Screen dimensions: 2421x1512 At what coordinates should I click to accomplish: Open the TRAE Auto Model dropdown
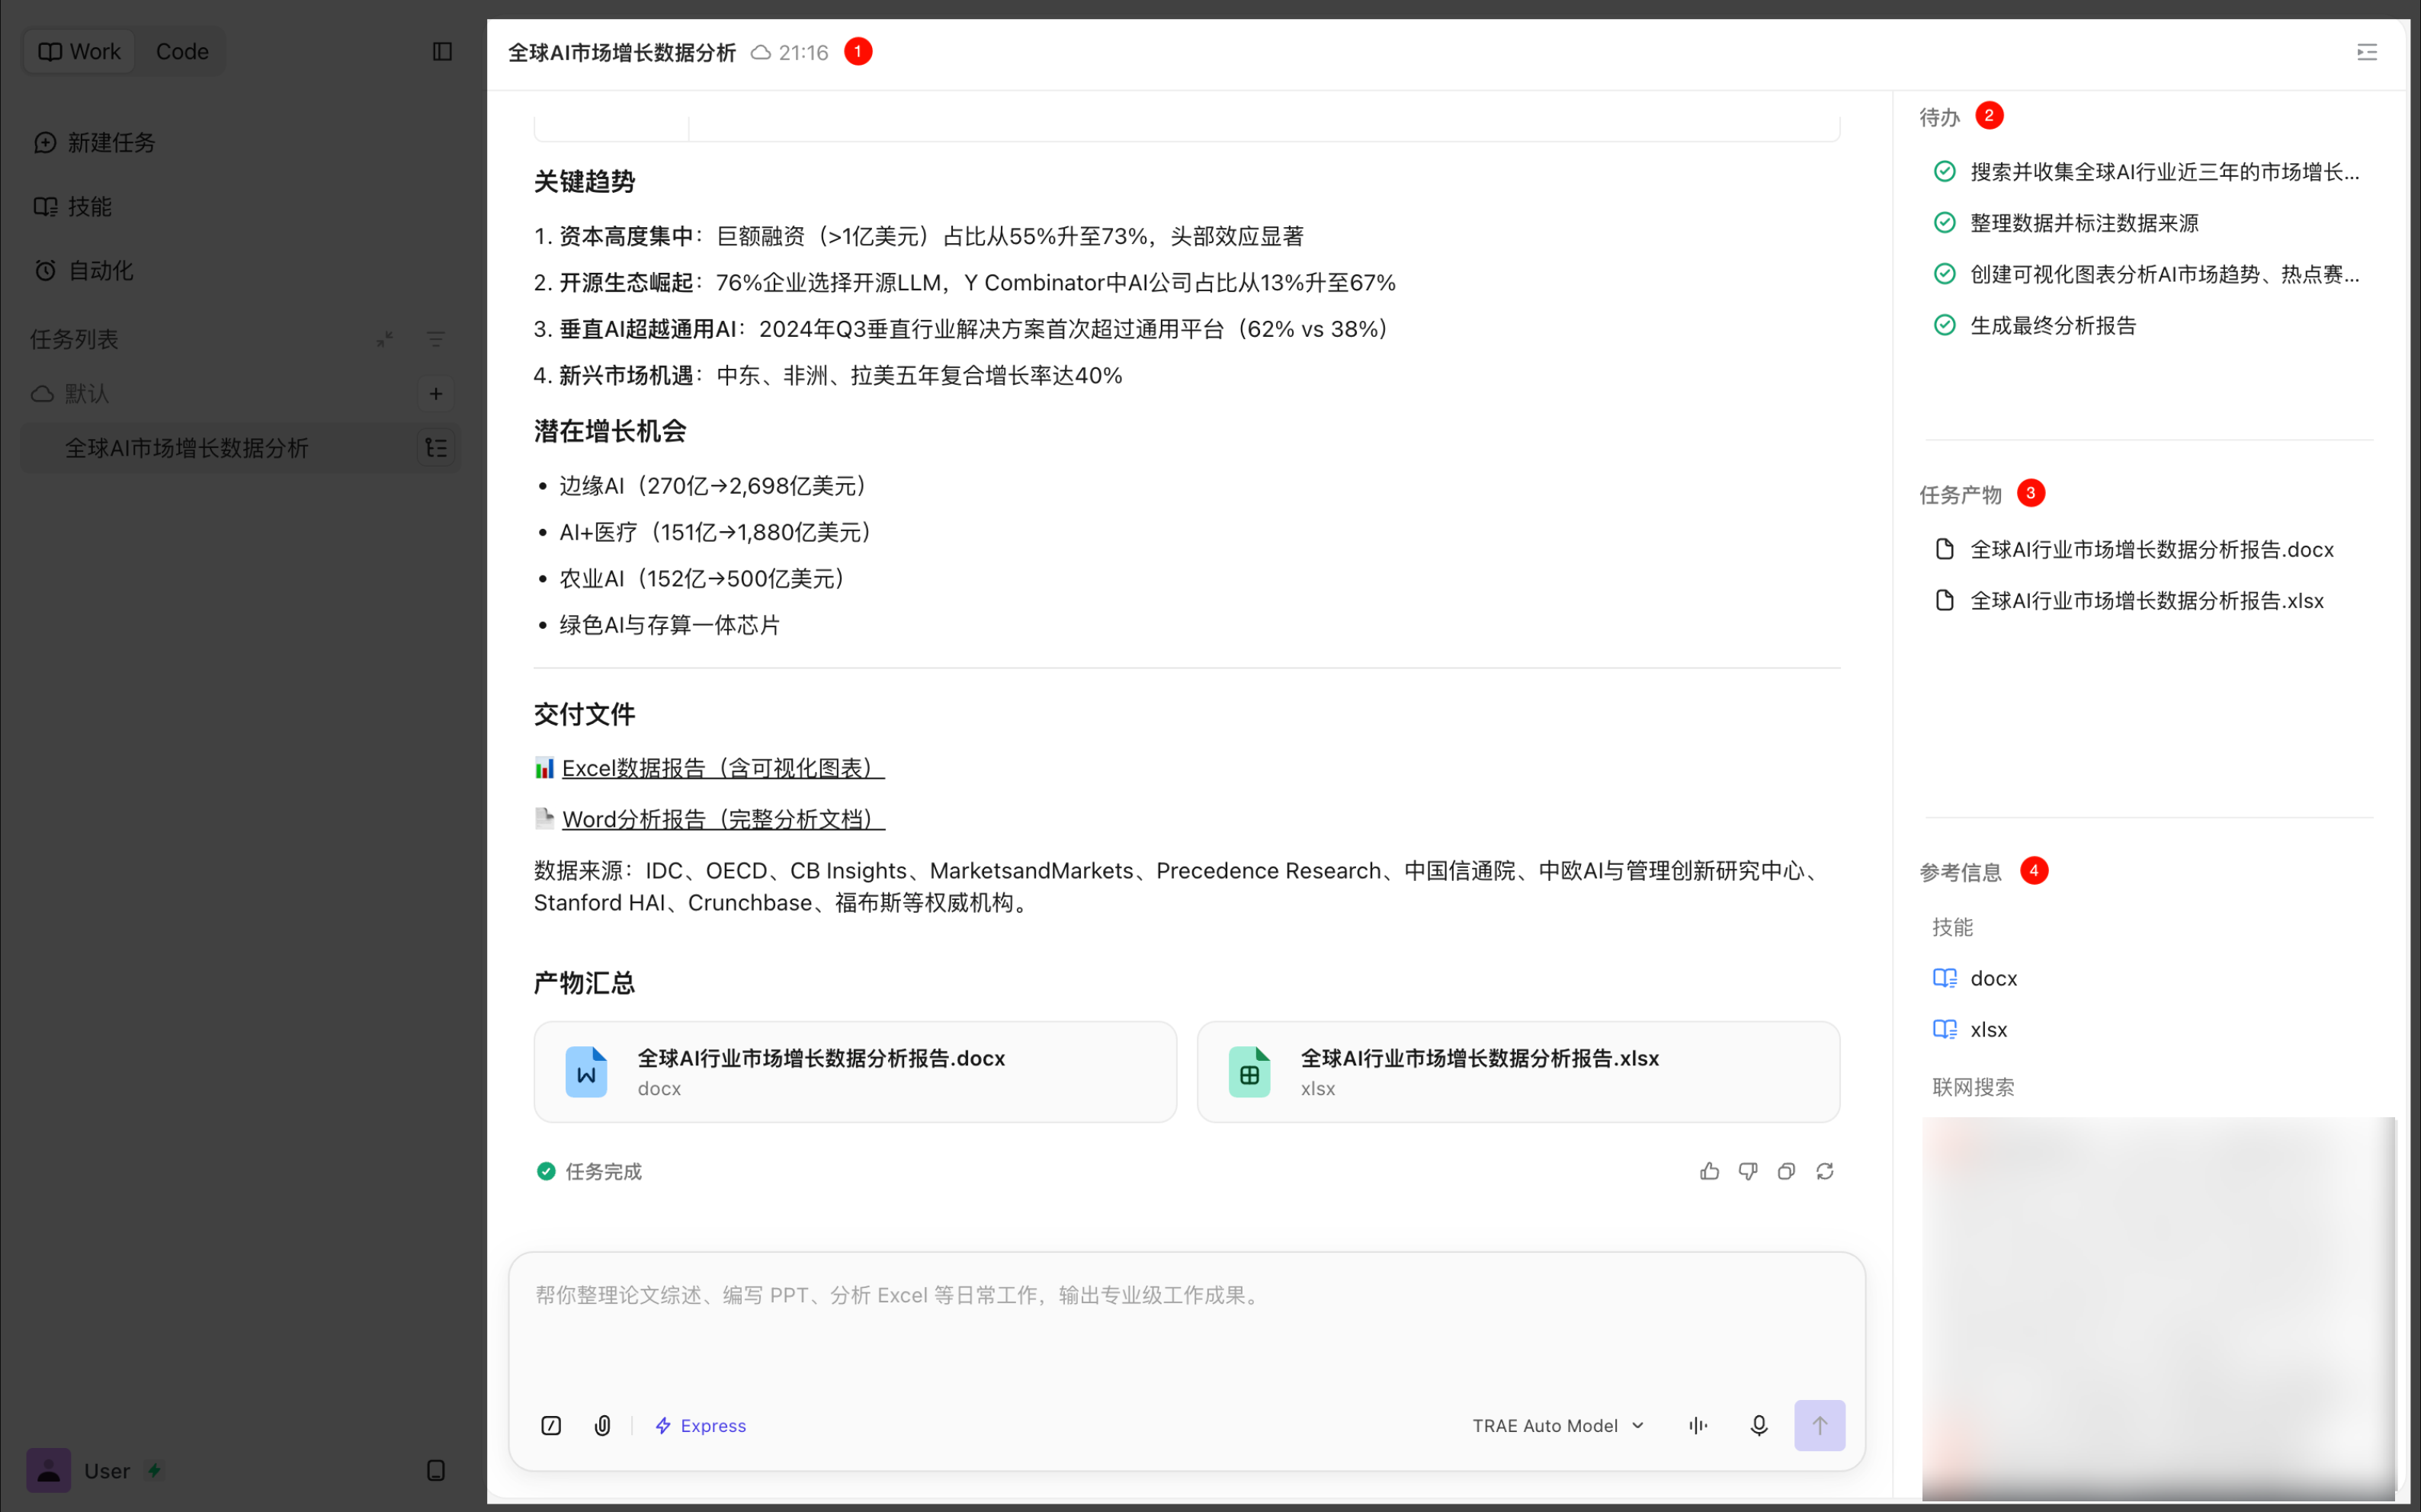pos(1557,1425)
